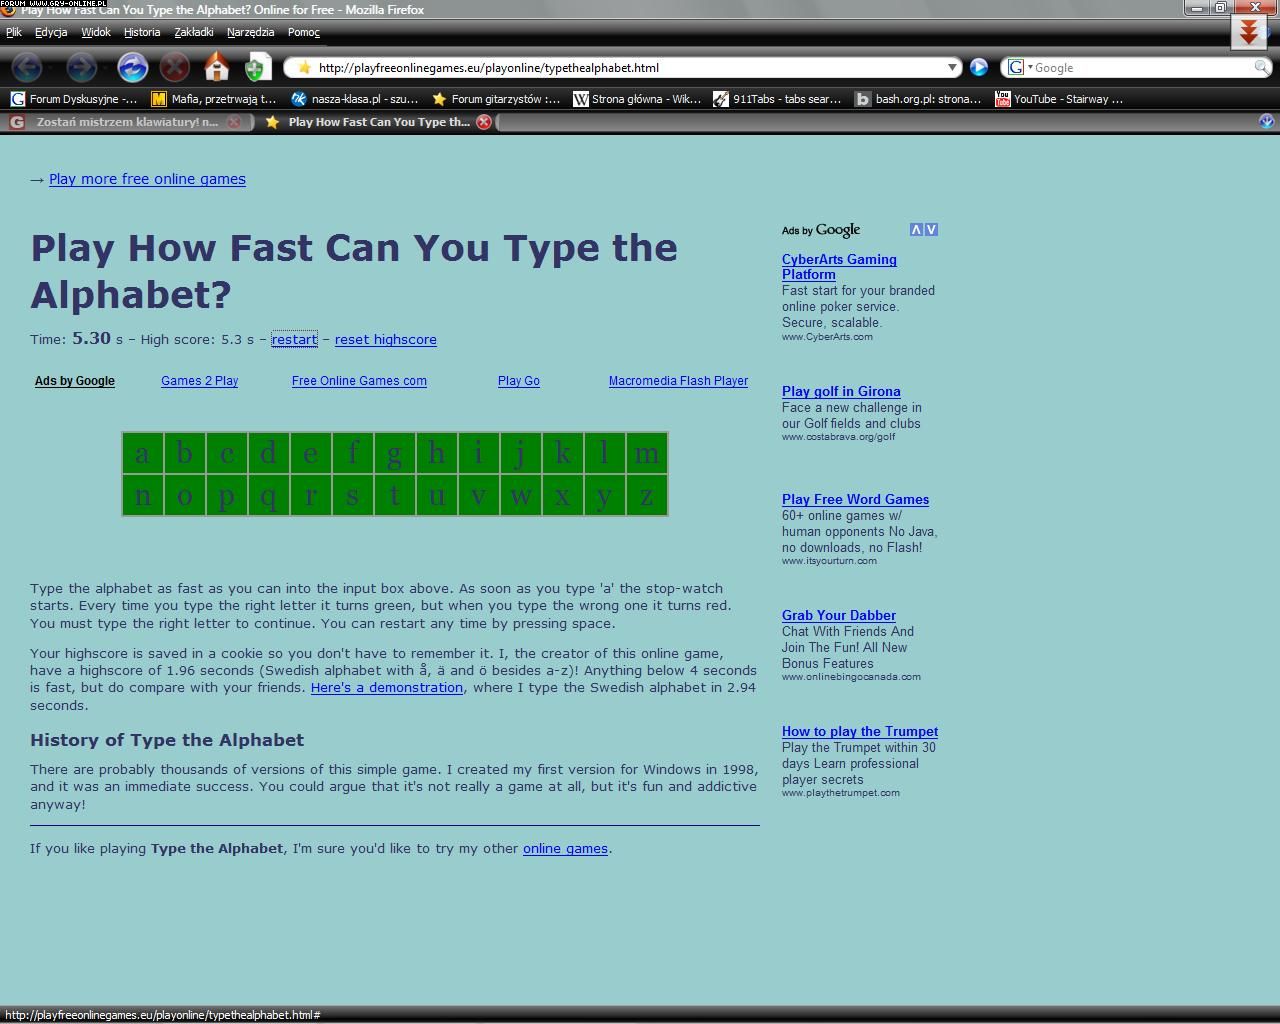Open the Free Online Games com ad link

pos(359,381)
